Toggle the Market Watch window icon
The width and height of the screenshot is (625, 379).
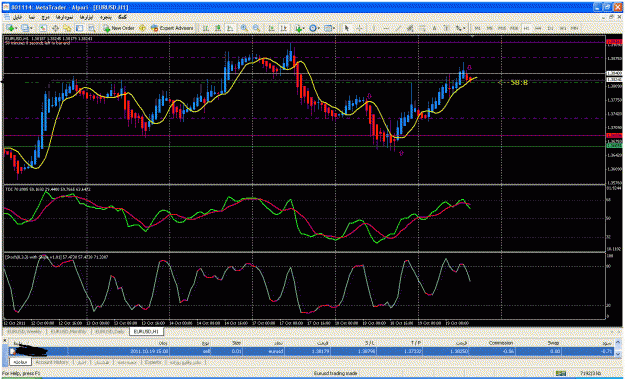(43, 28)
